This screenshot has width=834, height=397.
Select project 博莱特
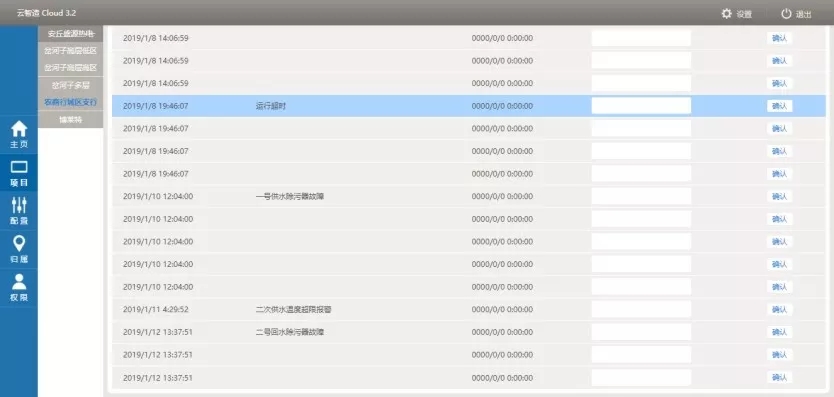click(70, 119)
